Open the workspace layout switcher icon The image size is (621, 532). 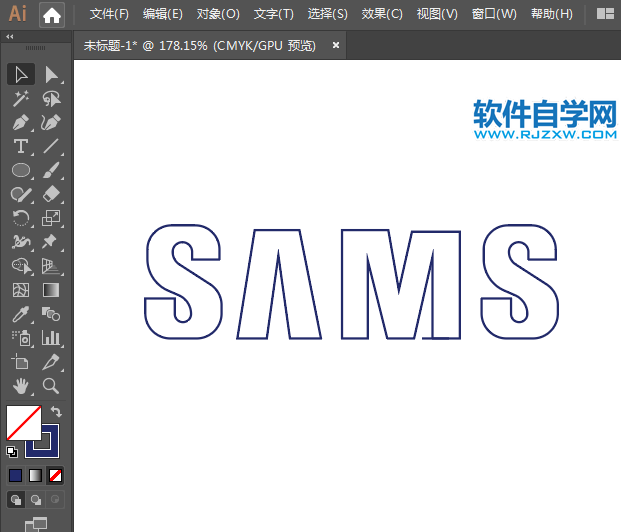[x=605, y=14]
